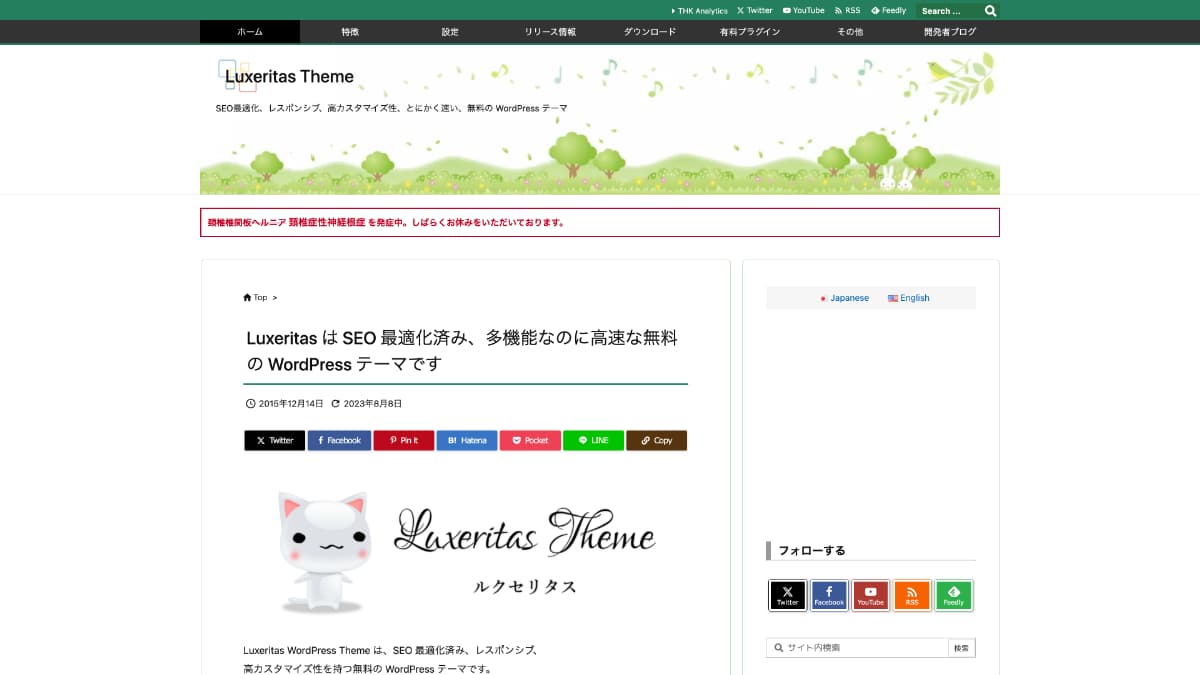Screen dimensions: 1200x675
Task: Click the Luxeritas Theme site title
Action: pos(290,77)
